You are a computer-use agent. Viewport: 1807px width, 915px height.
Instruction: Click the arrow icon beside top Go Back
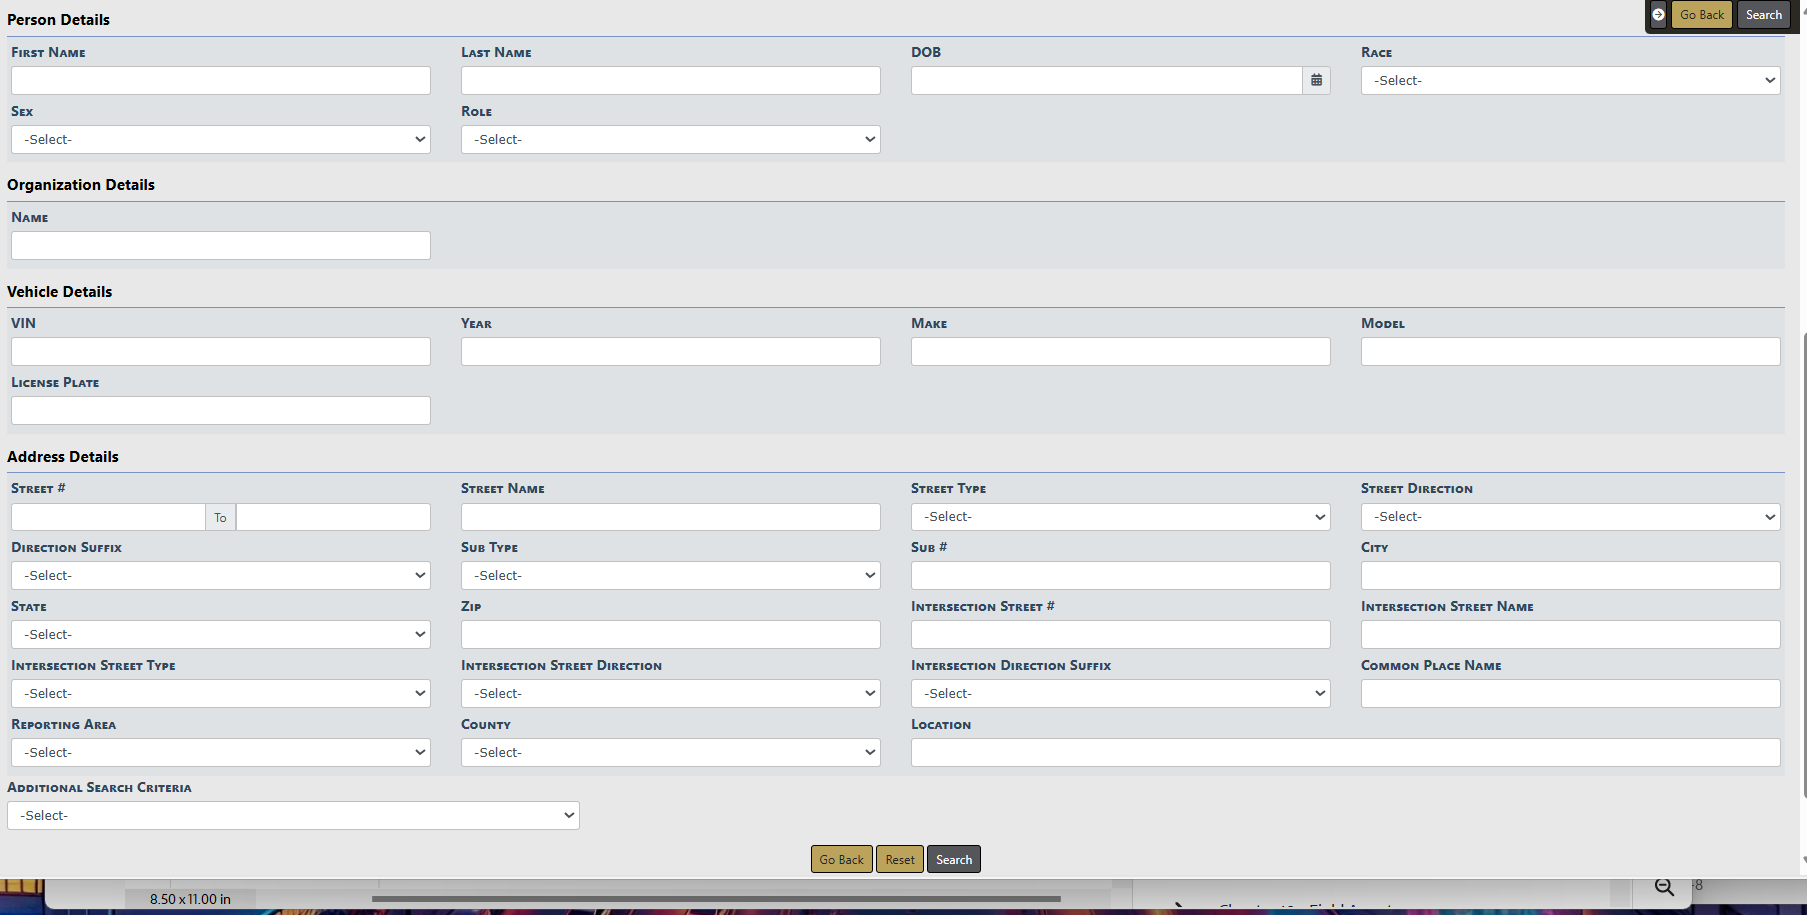coord(1658,15)
